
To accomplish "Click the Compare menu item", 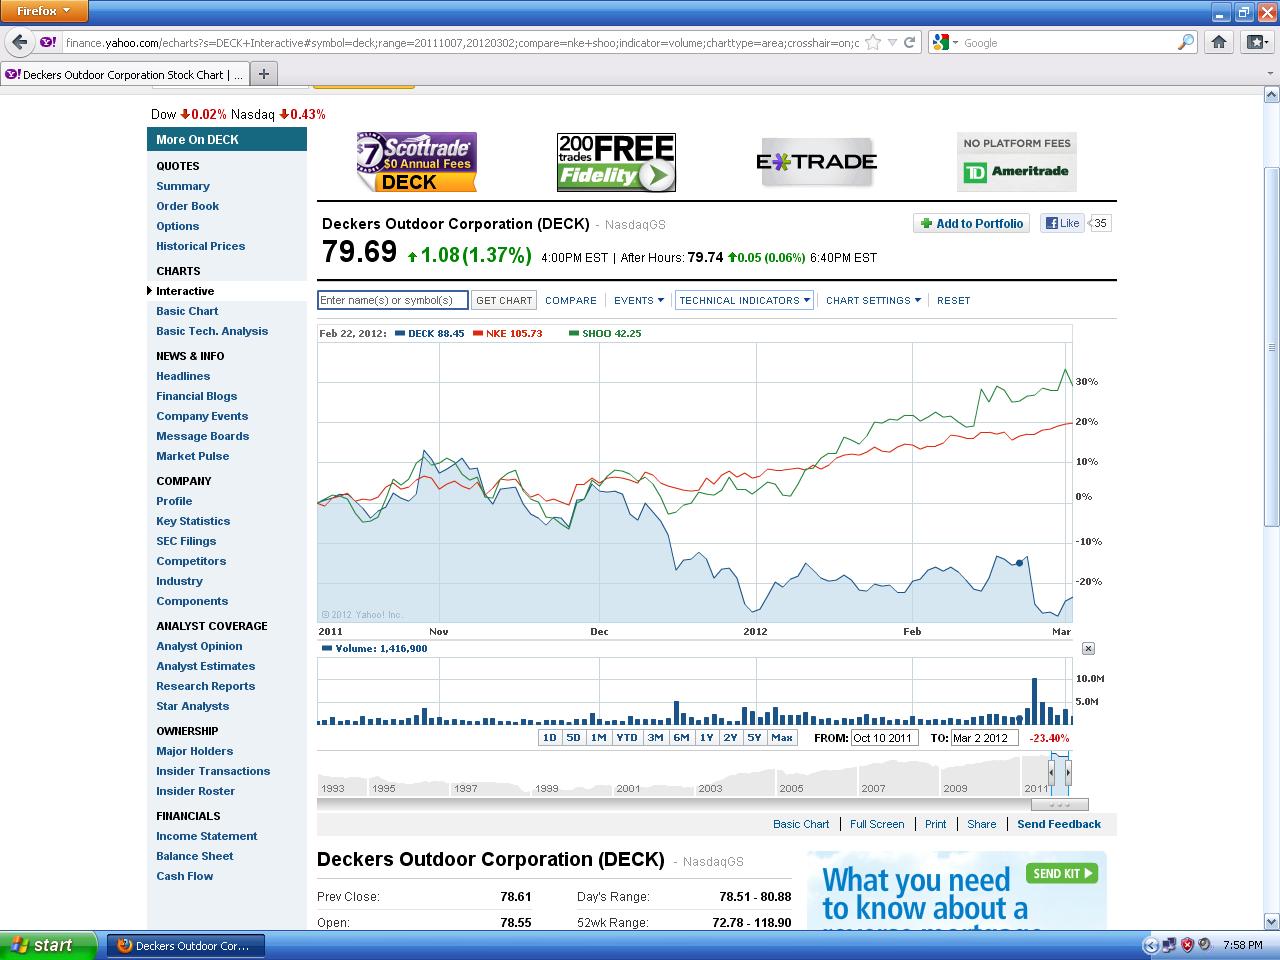I will (x=571, y=300).
